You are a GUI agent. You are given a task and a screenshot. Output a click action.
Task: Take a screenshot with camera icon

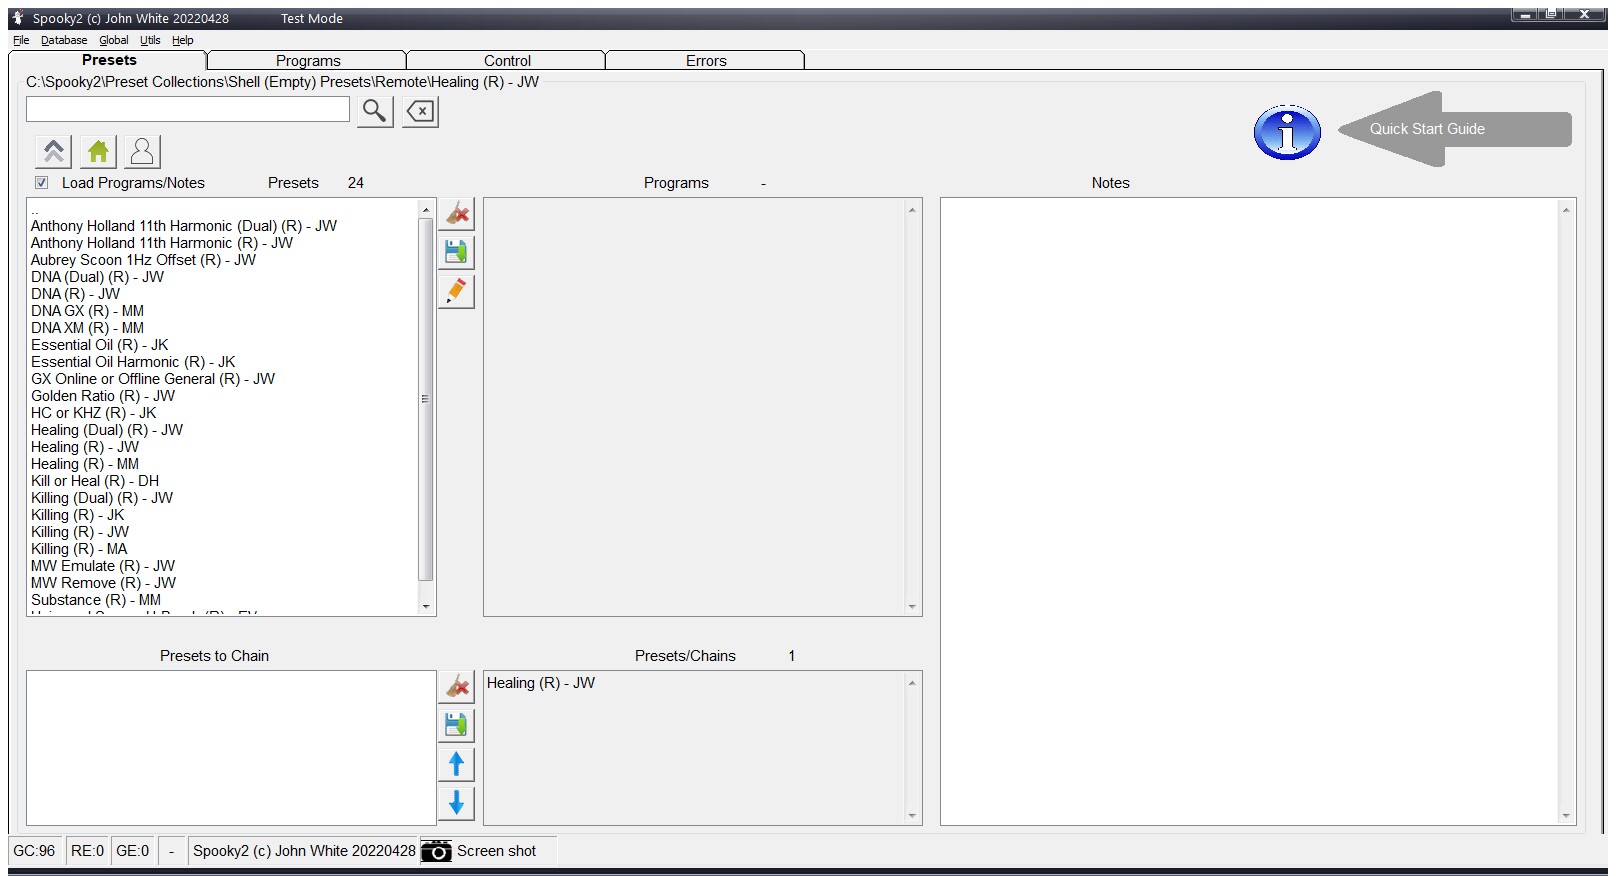pos(436,851)
